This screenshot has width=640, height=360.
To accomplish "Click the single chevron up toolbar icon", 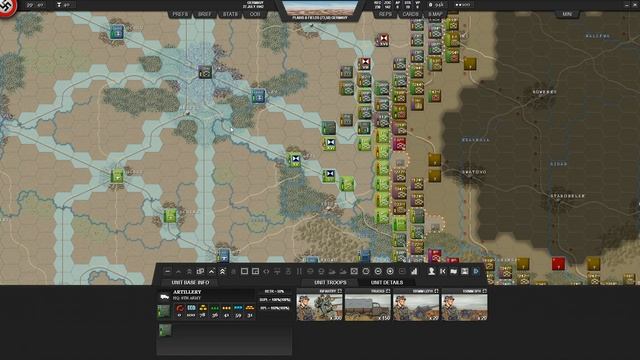I will pyautogui.click(x=211, y=271).
